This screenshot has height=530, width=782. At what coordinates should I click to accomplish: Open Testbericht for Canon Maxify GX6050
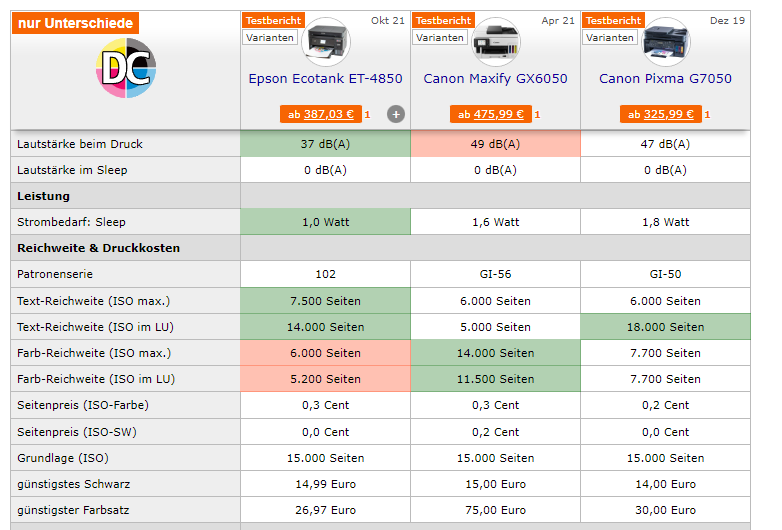(443, 20)
